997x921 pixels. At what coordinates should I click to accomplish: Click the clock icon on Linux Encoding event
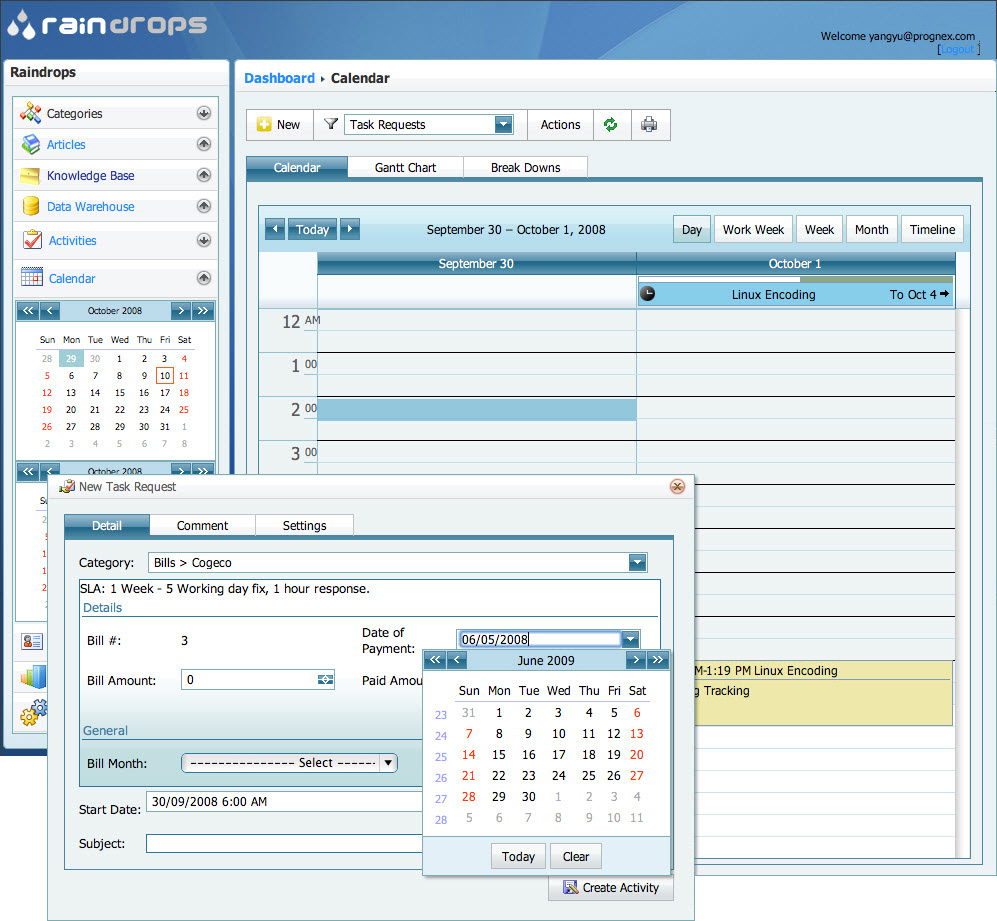pos(648,294)
